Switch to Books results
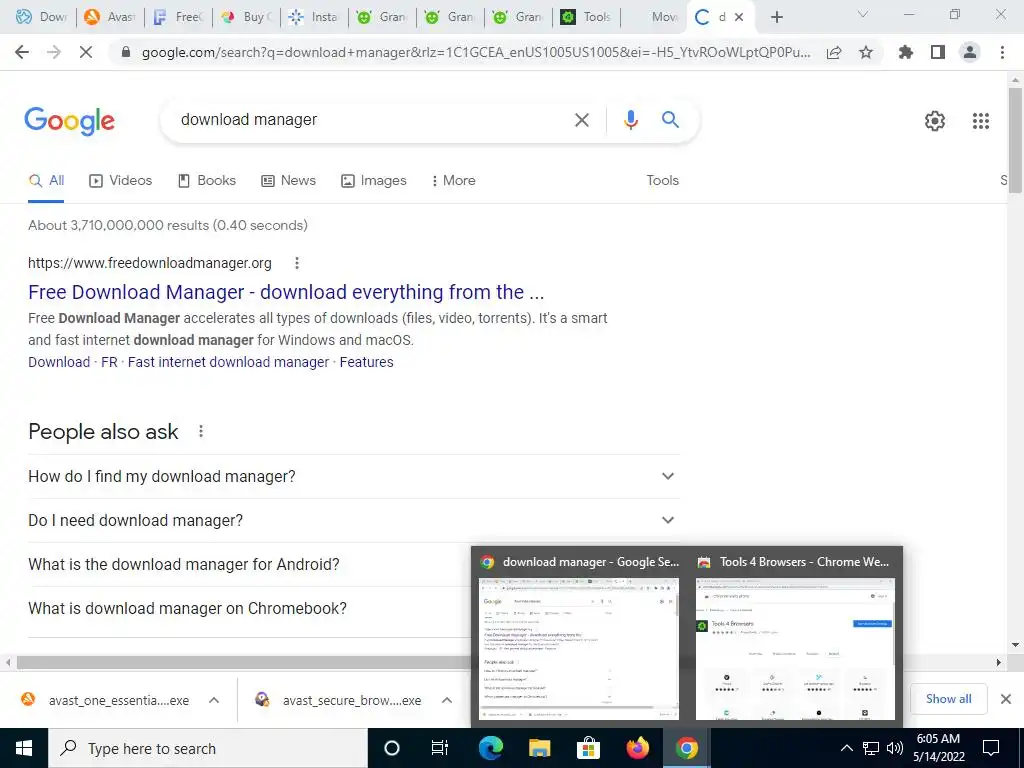The width and height of the screenshot is (1024, 768). (207, 181)
